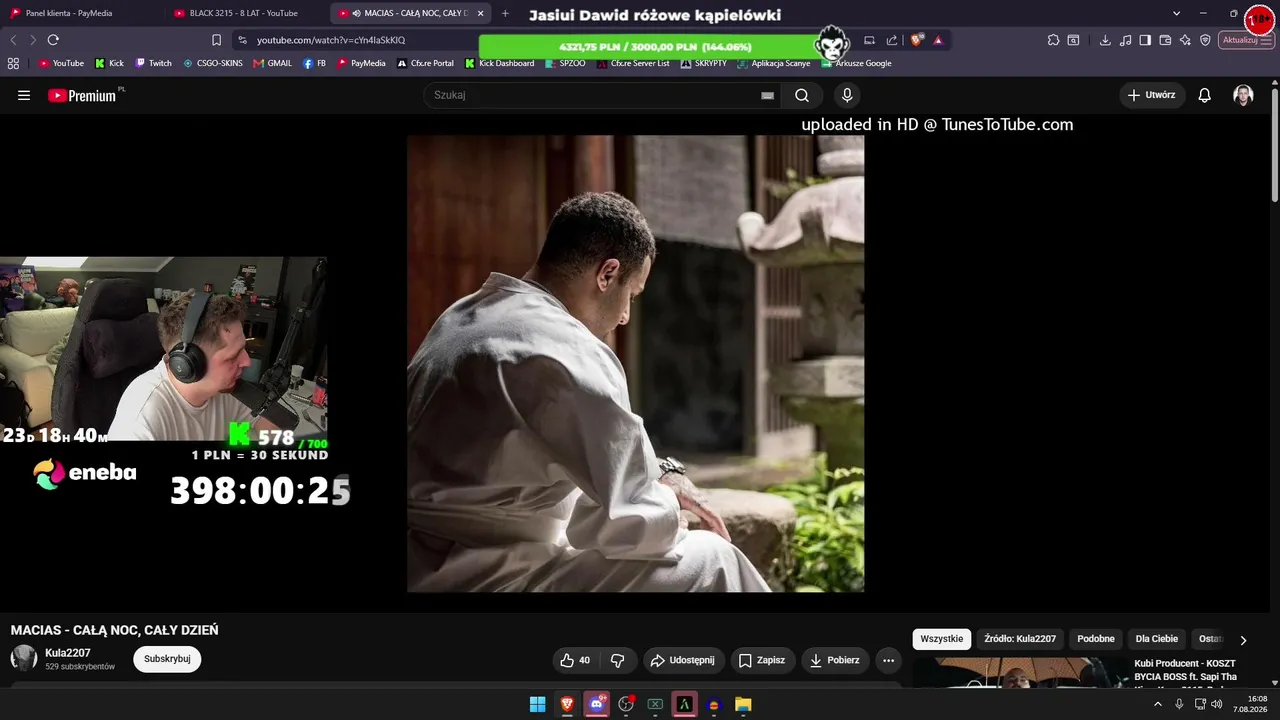Click the YouTube page vertical scrollbar
The height and width of the screenshot is (720, 1280).
[x=1274, y=145]
